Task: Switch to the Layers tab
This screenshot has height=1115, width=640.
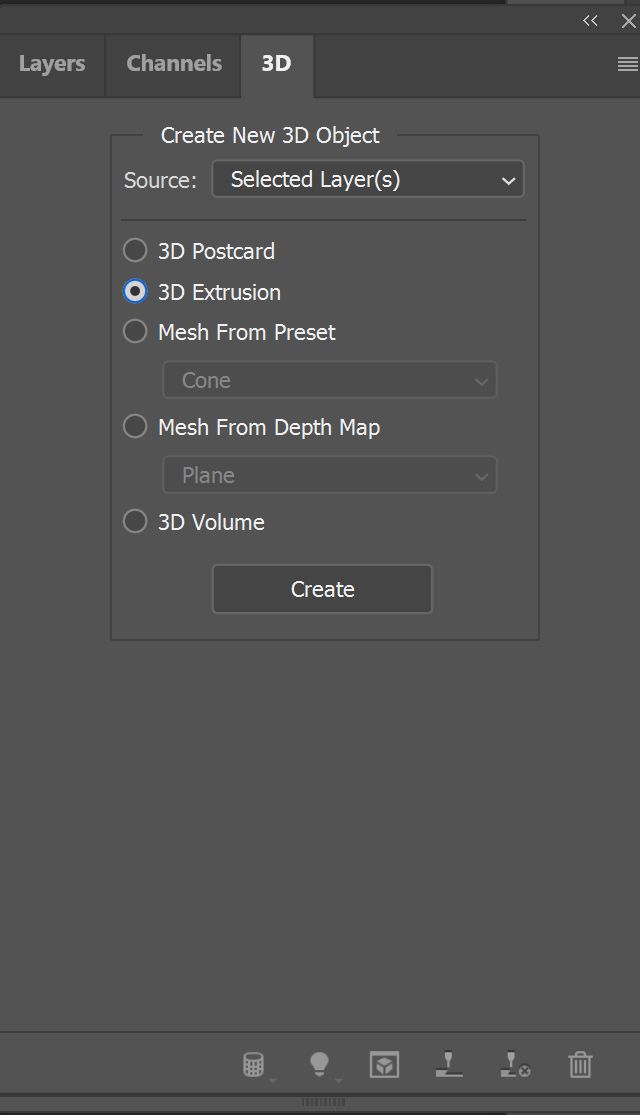Action: [x=52, y=64]
